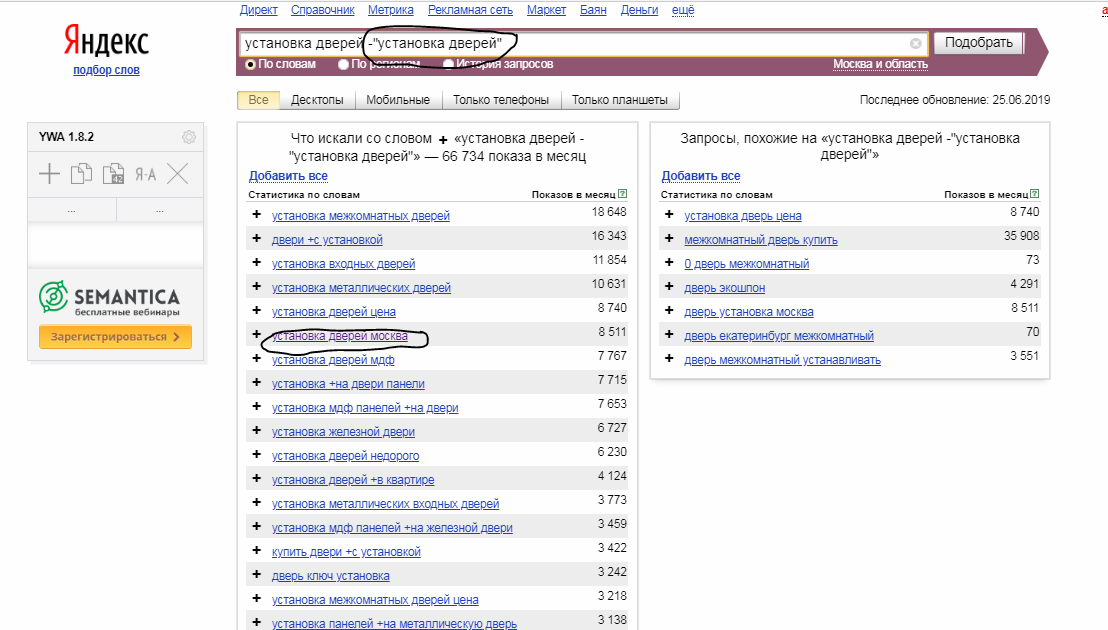1108x630 pixels.
Task: Add similar phrase 'дверь экошпон' with plus
Action: pos(669,286)
